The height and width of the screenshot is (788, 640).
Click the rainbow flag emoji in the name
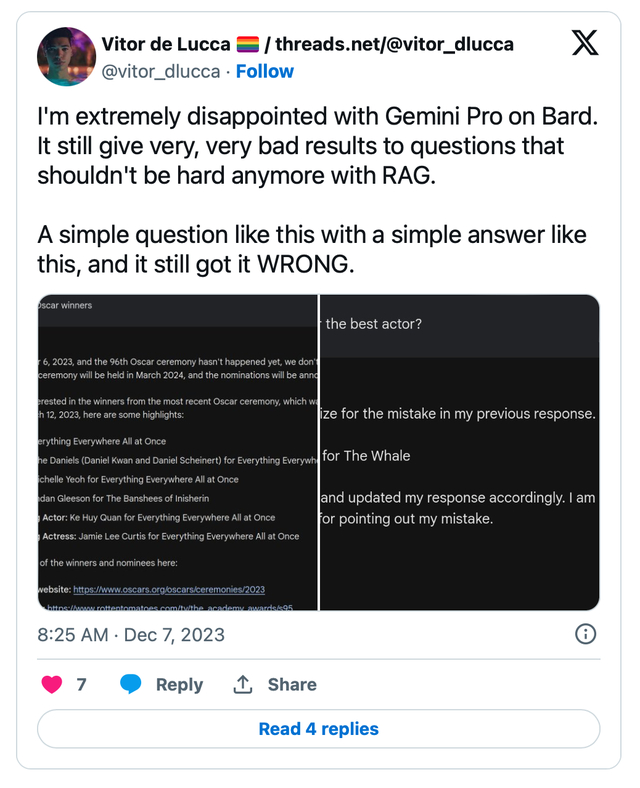[247, 44]
